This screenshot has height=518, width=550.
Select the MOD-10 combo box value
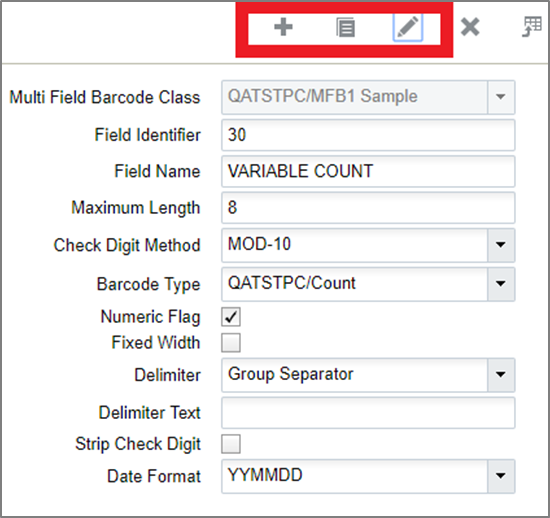pos(259,244)
